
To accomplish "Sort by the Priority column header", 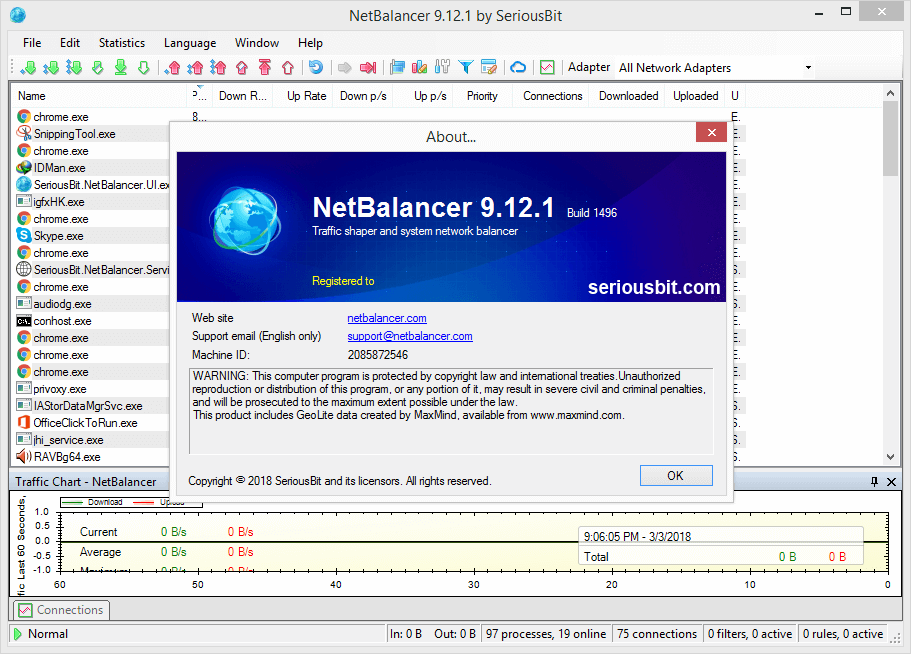I will (x=482, y=96).
